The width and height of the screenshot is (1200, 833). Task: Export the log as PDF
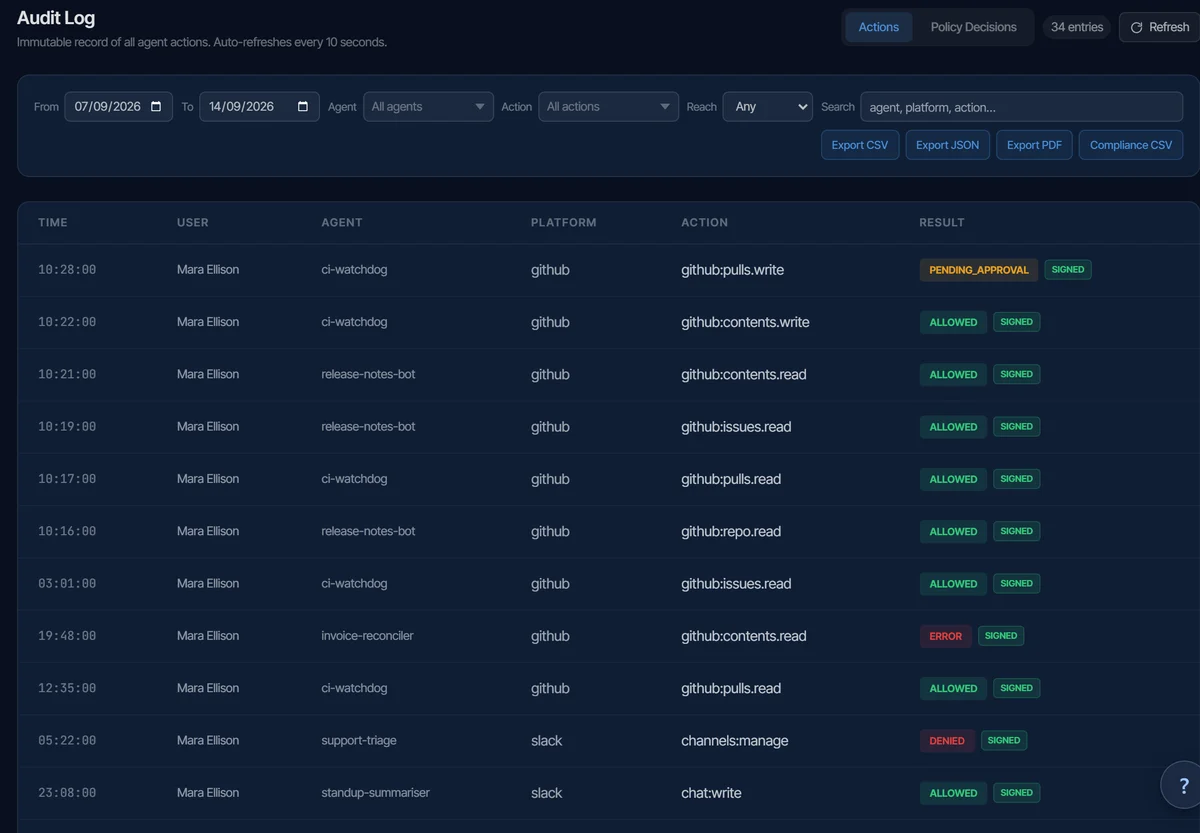pyautogui.click(x=1034, y=145)
